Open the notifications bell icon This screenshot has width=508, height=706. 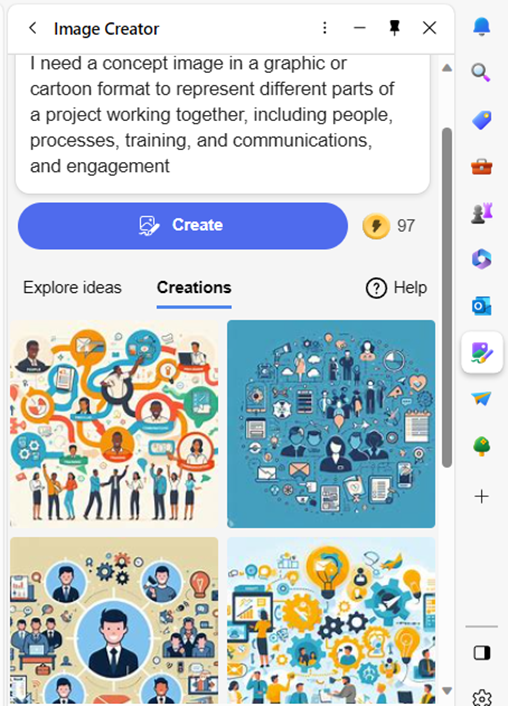pyautogui.click(x=481, y=27)
